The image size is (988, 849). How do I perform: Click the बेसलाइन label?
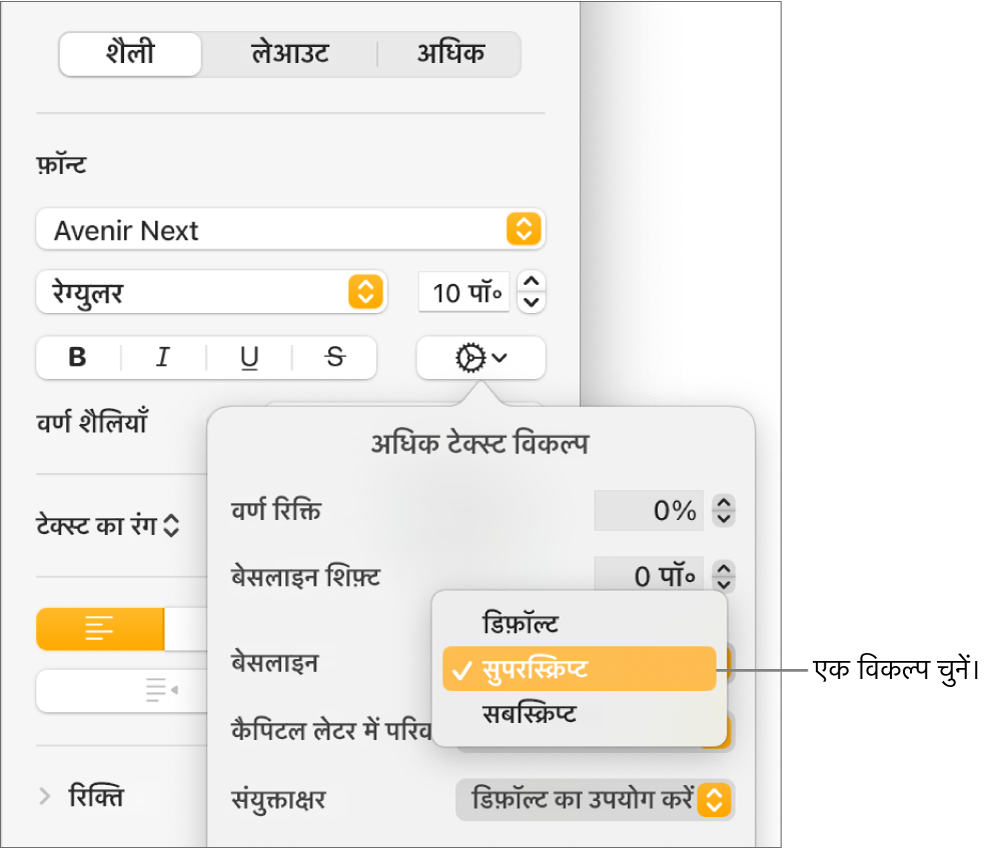(x=275, y=663)
